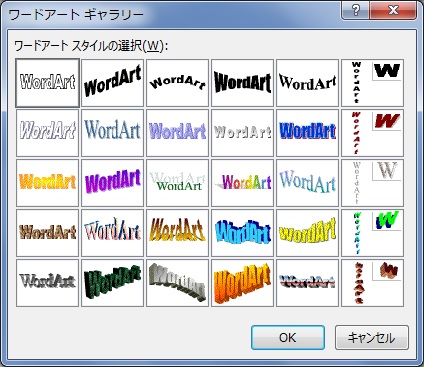Choose the bold blue shadowed WordArt style
Screen dimensions: 424x367
click(x=307, y=133)
